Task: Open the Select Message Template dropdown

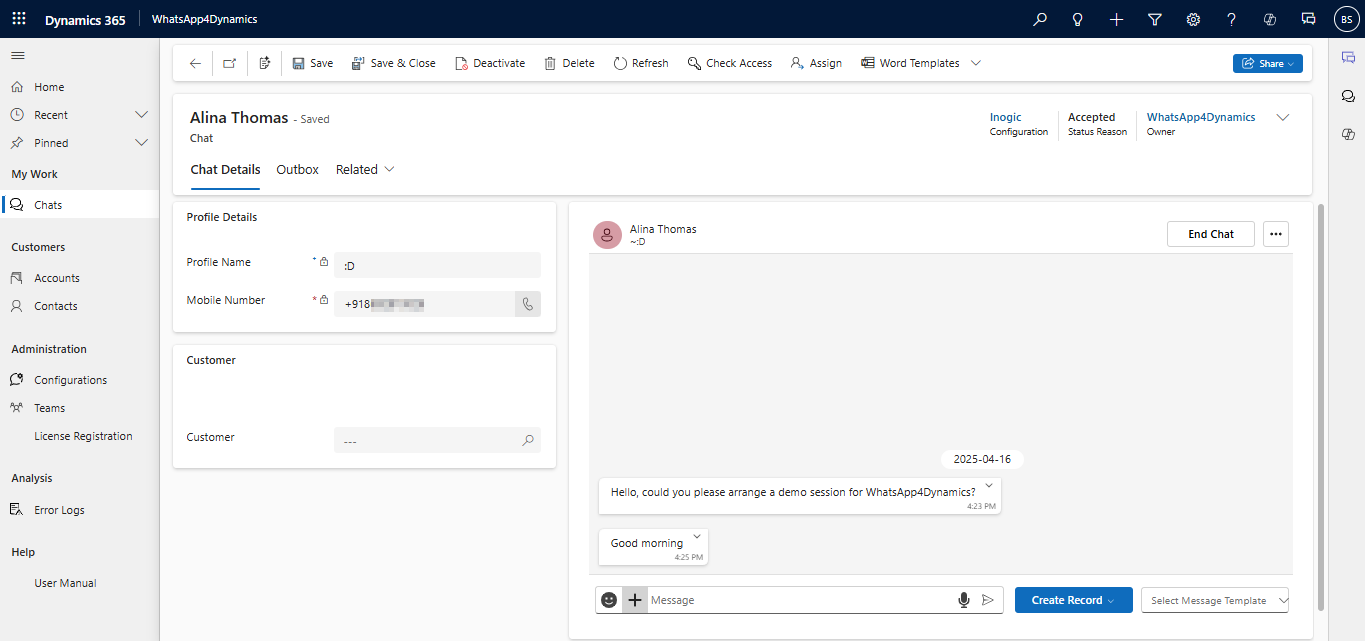Action: click(x=1215, y=600)
